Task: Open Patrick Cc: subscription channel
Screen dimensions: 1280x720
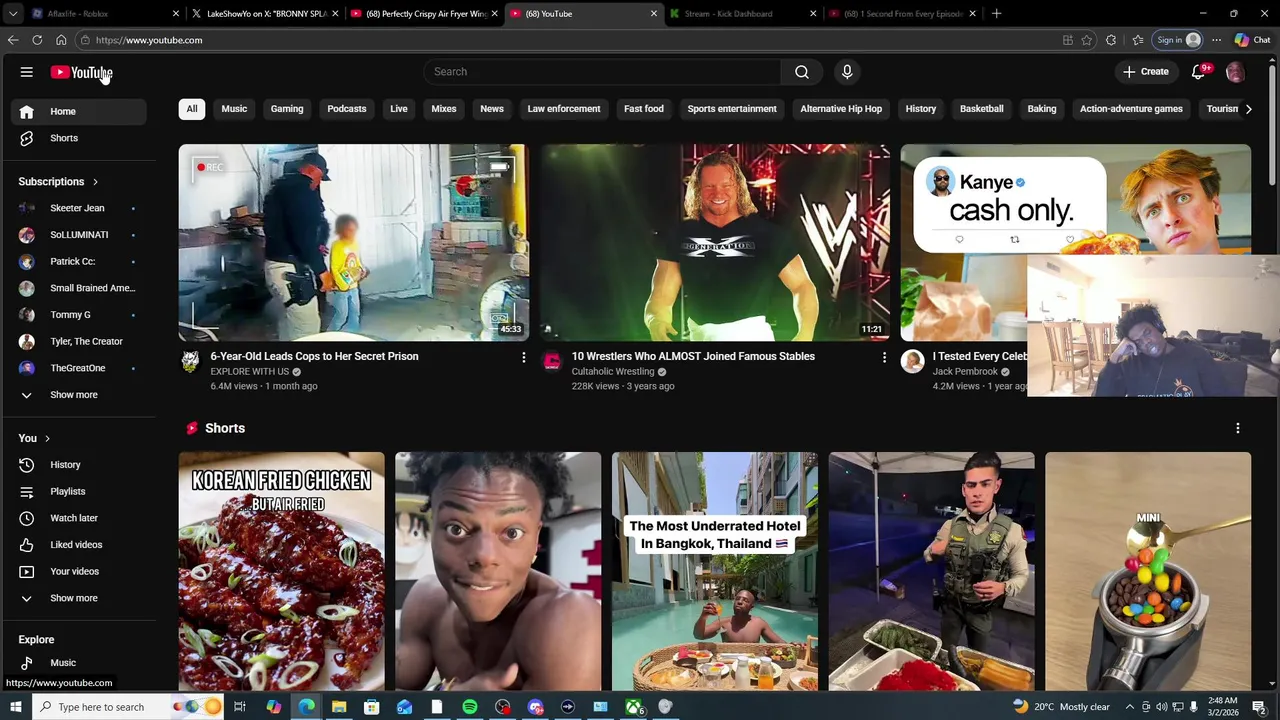Action: coord(78,262)
